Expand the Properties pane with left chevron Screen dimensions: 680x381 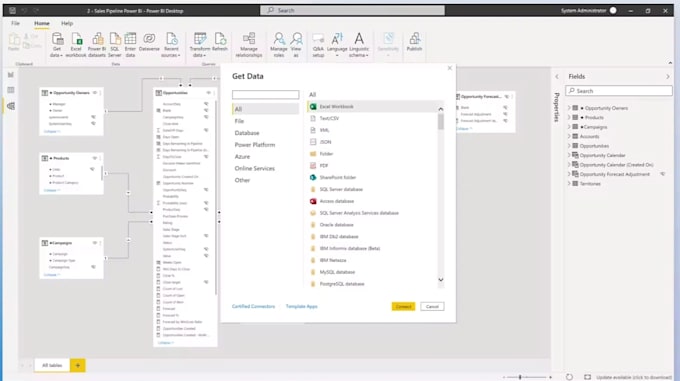coord(557,77)
